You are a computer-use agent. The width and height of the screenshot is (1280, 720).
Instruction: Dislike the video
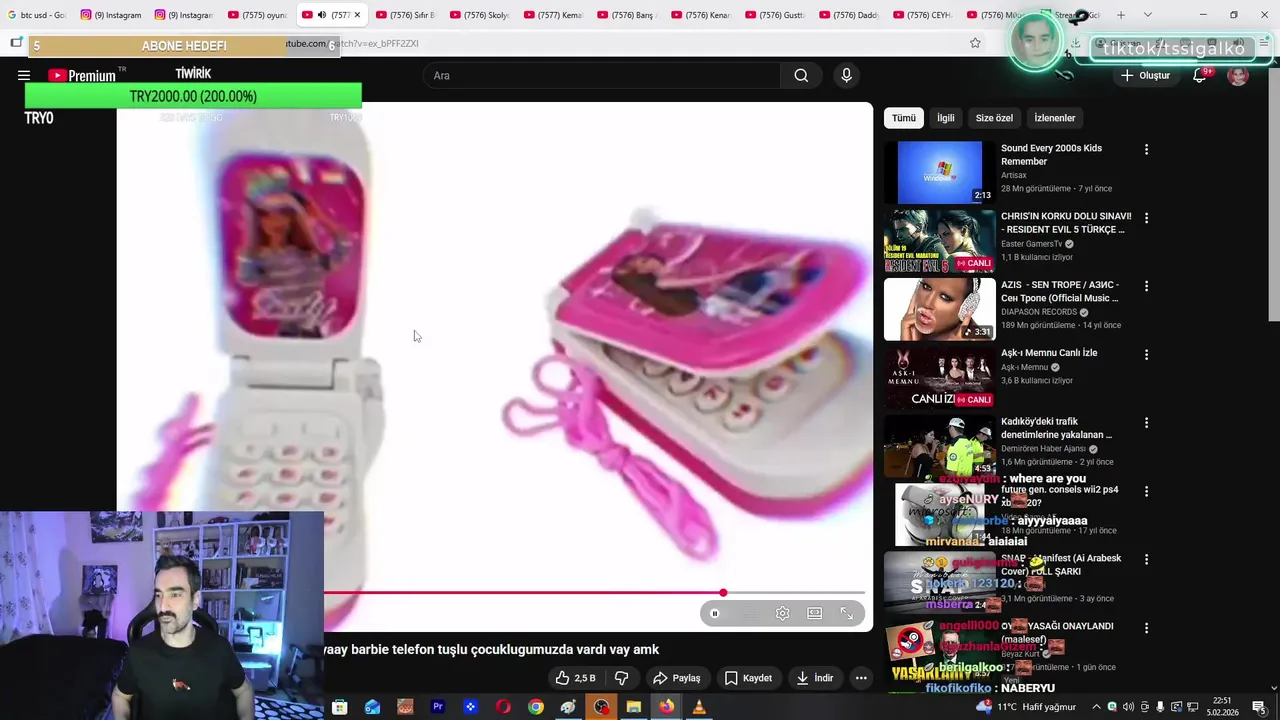621,678
